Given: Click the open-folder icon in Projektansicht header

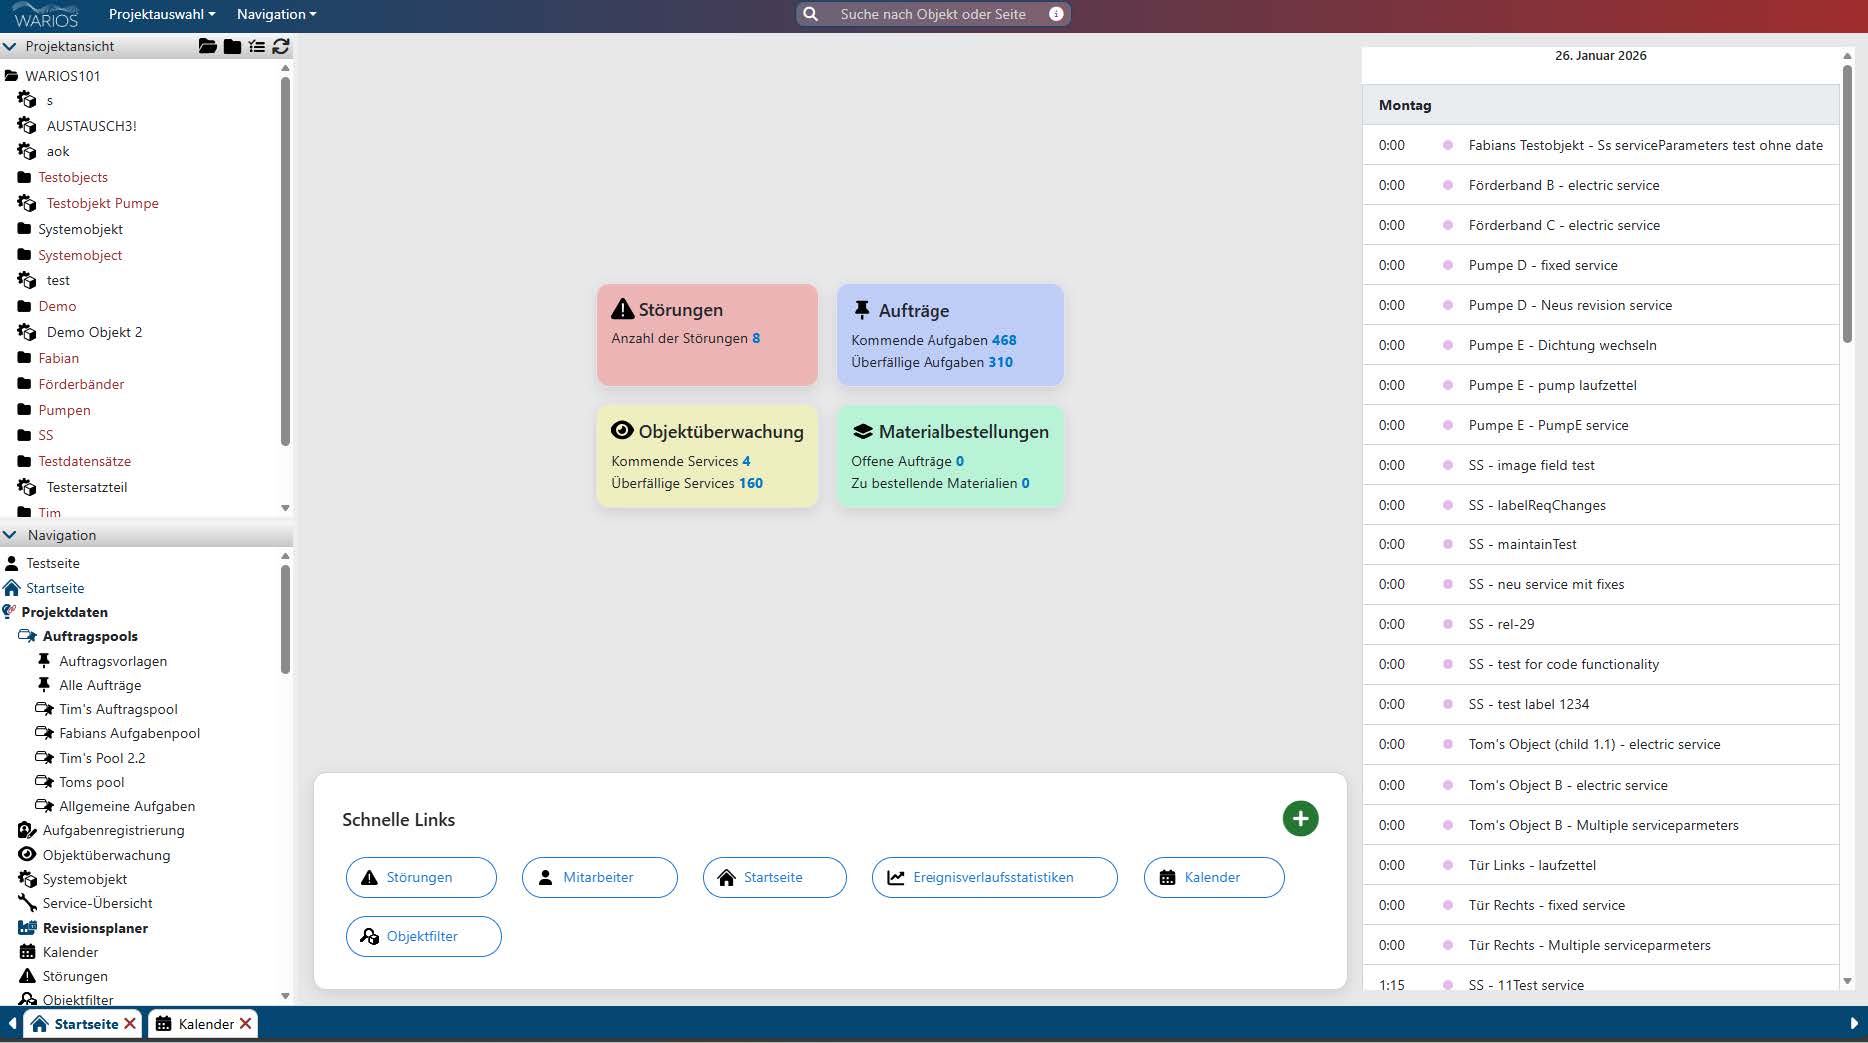Looking at the screenshot, I should point(207,46).
